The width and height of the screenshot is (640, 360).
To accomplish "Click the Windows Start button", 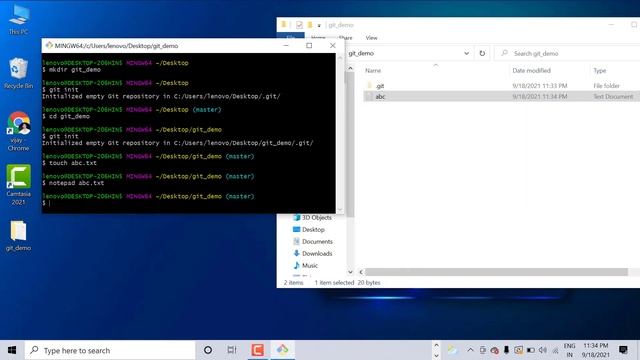I will (12, 350).
